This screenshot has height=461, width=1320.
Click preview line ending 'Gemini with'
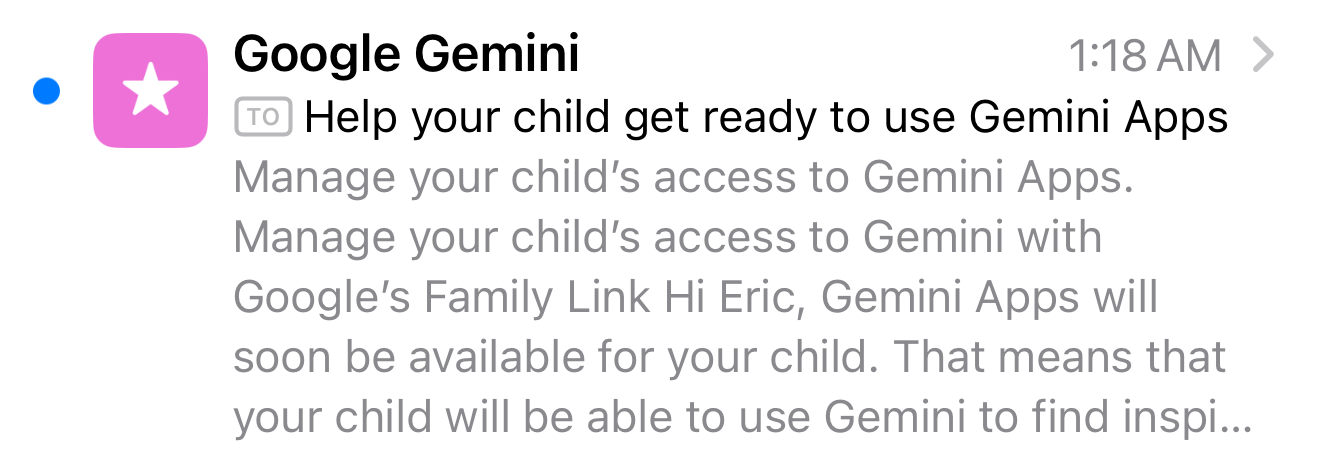667,239
